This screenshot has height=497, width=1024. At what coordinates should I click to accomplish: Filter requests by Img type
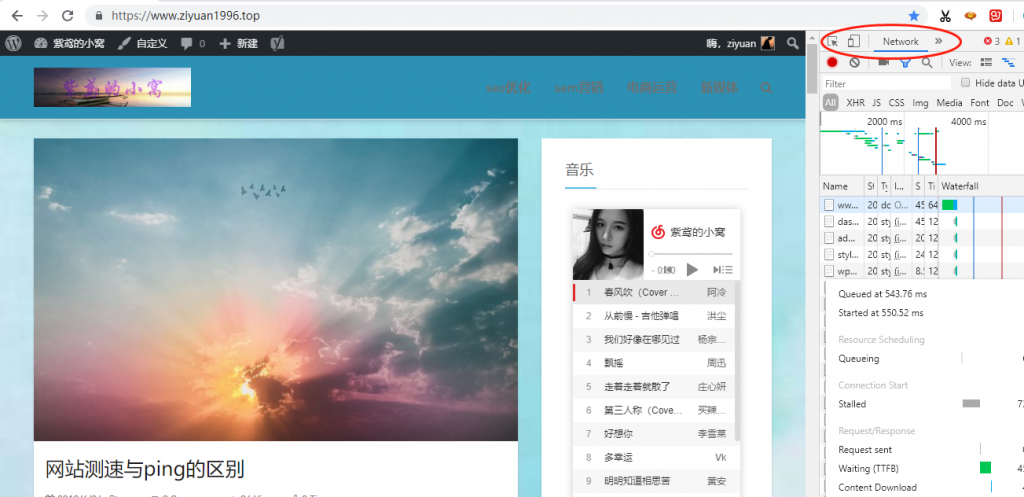click(x=920, y=103)
